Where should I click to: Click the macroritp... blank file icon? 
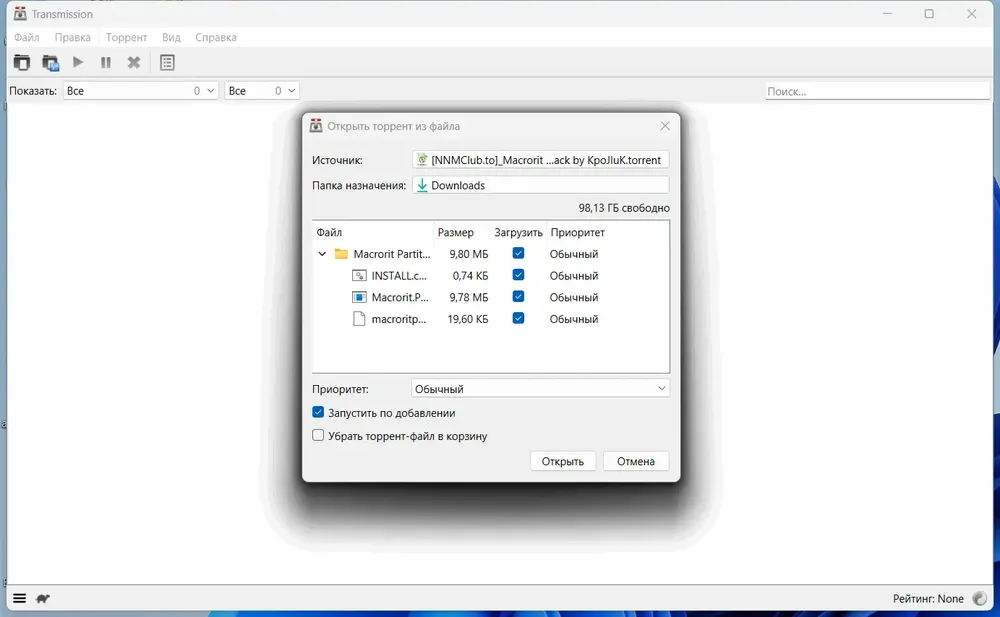(x=360, y=319)
